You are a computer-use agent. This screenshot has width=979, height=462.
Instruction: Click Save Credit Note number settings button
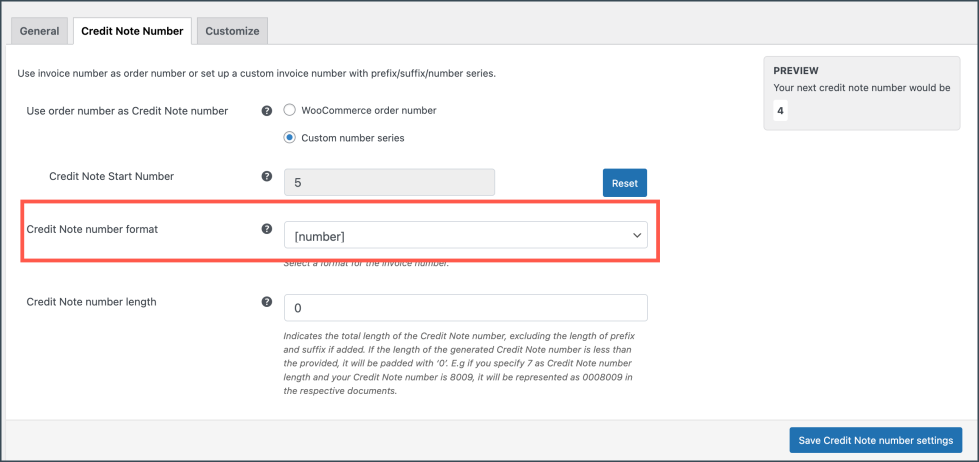point(875,441)
